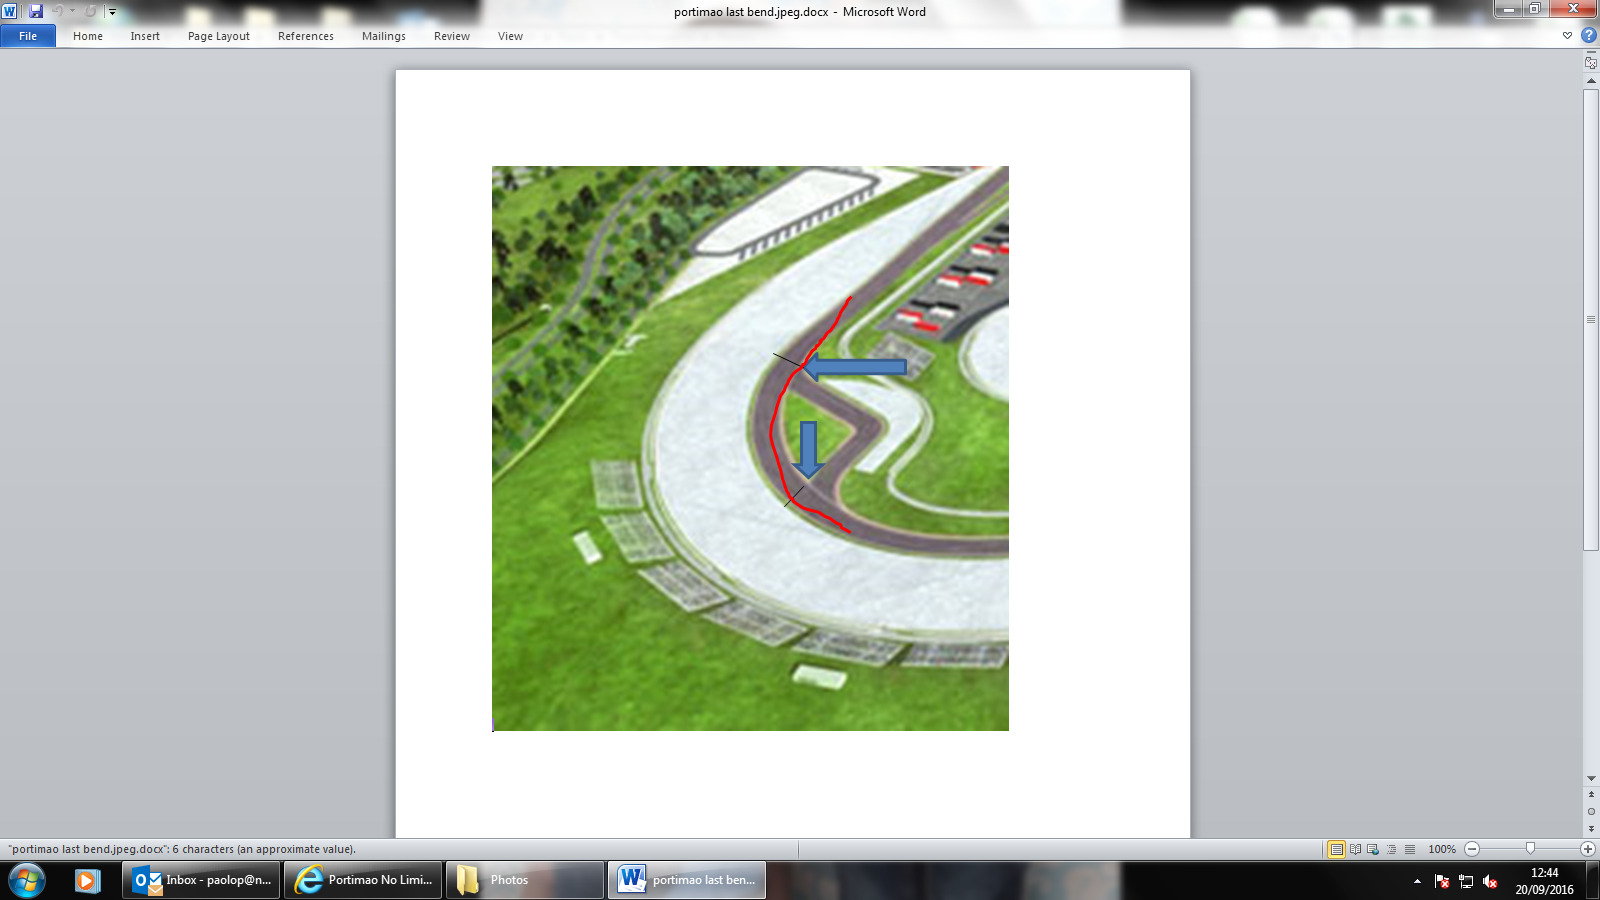Switch to Web Layout view
The height and width of the screenshot is (900, 1600).
coord(1373,849)
